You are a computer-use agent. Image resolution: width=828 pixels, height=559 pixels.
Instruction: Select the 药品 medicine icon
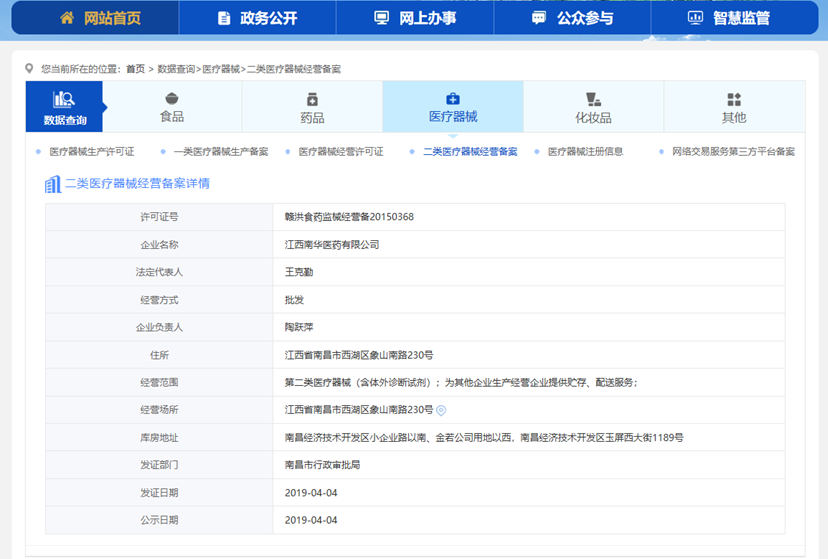pyautogui.click(x=312, y=99)
